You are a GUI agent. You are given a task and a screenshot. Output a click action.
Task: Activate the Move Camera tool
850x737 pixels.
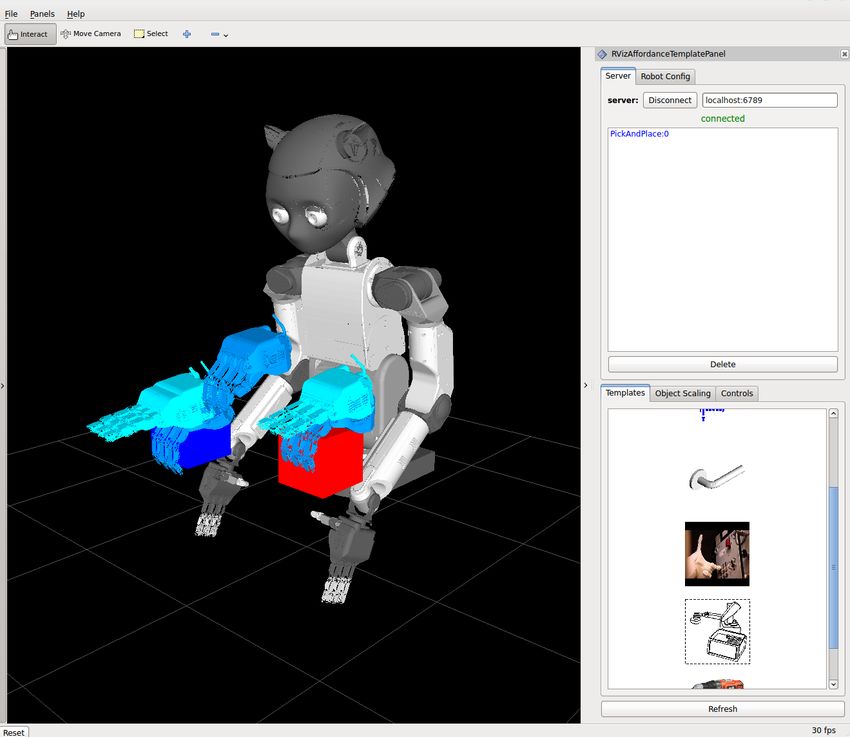(x=91, y=34)
